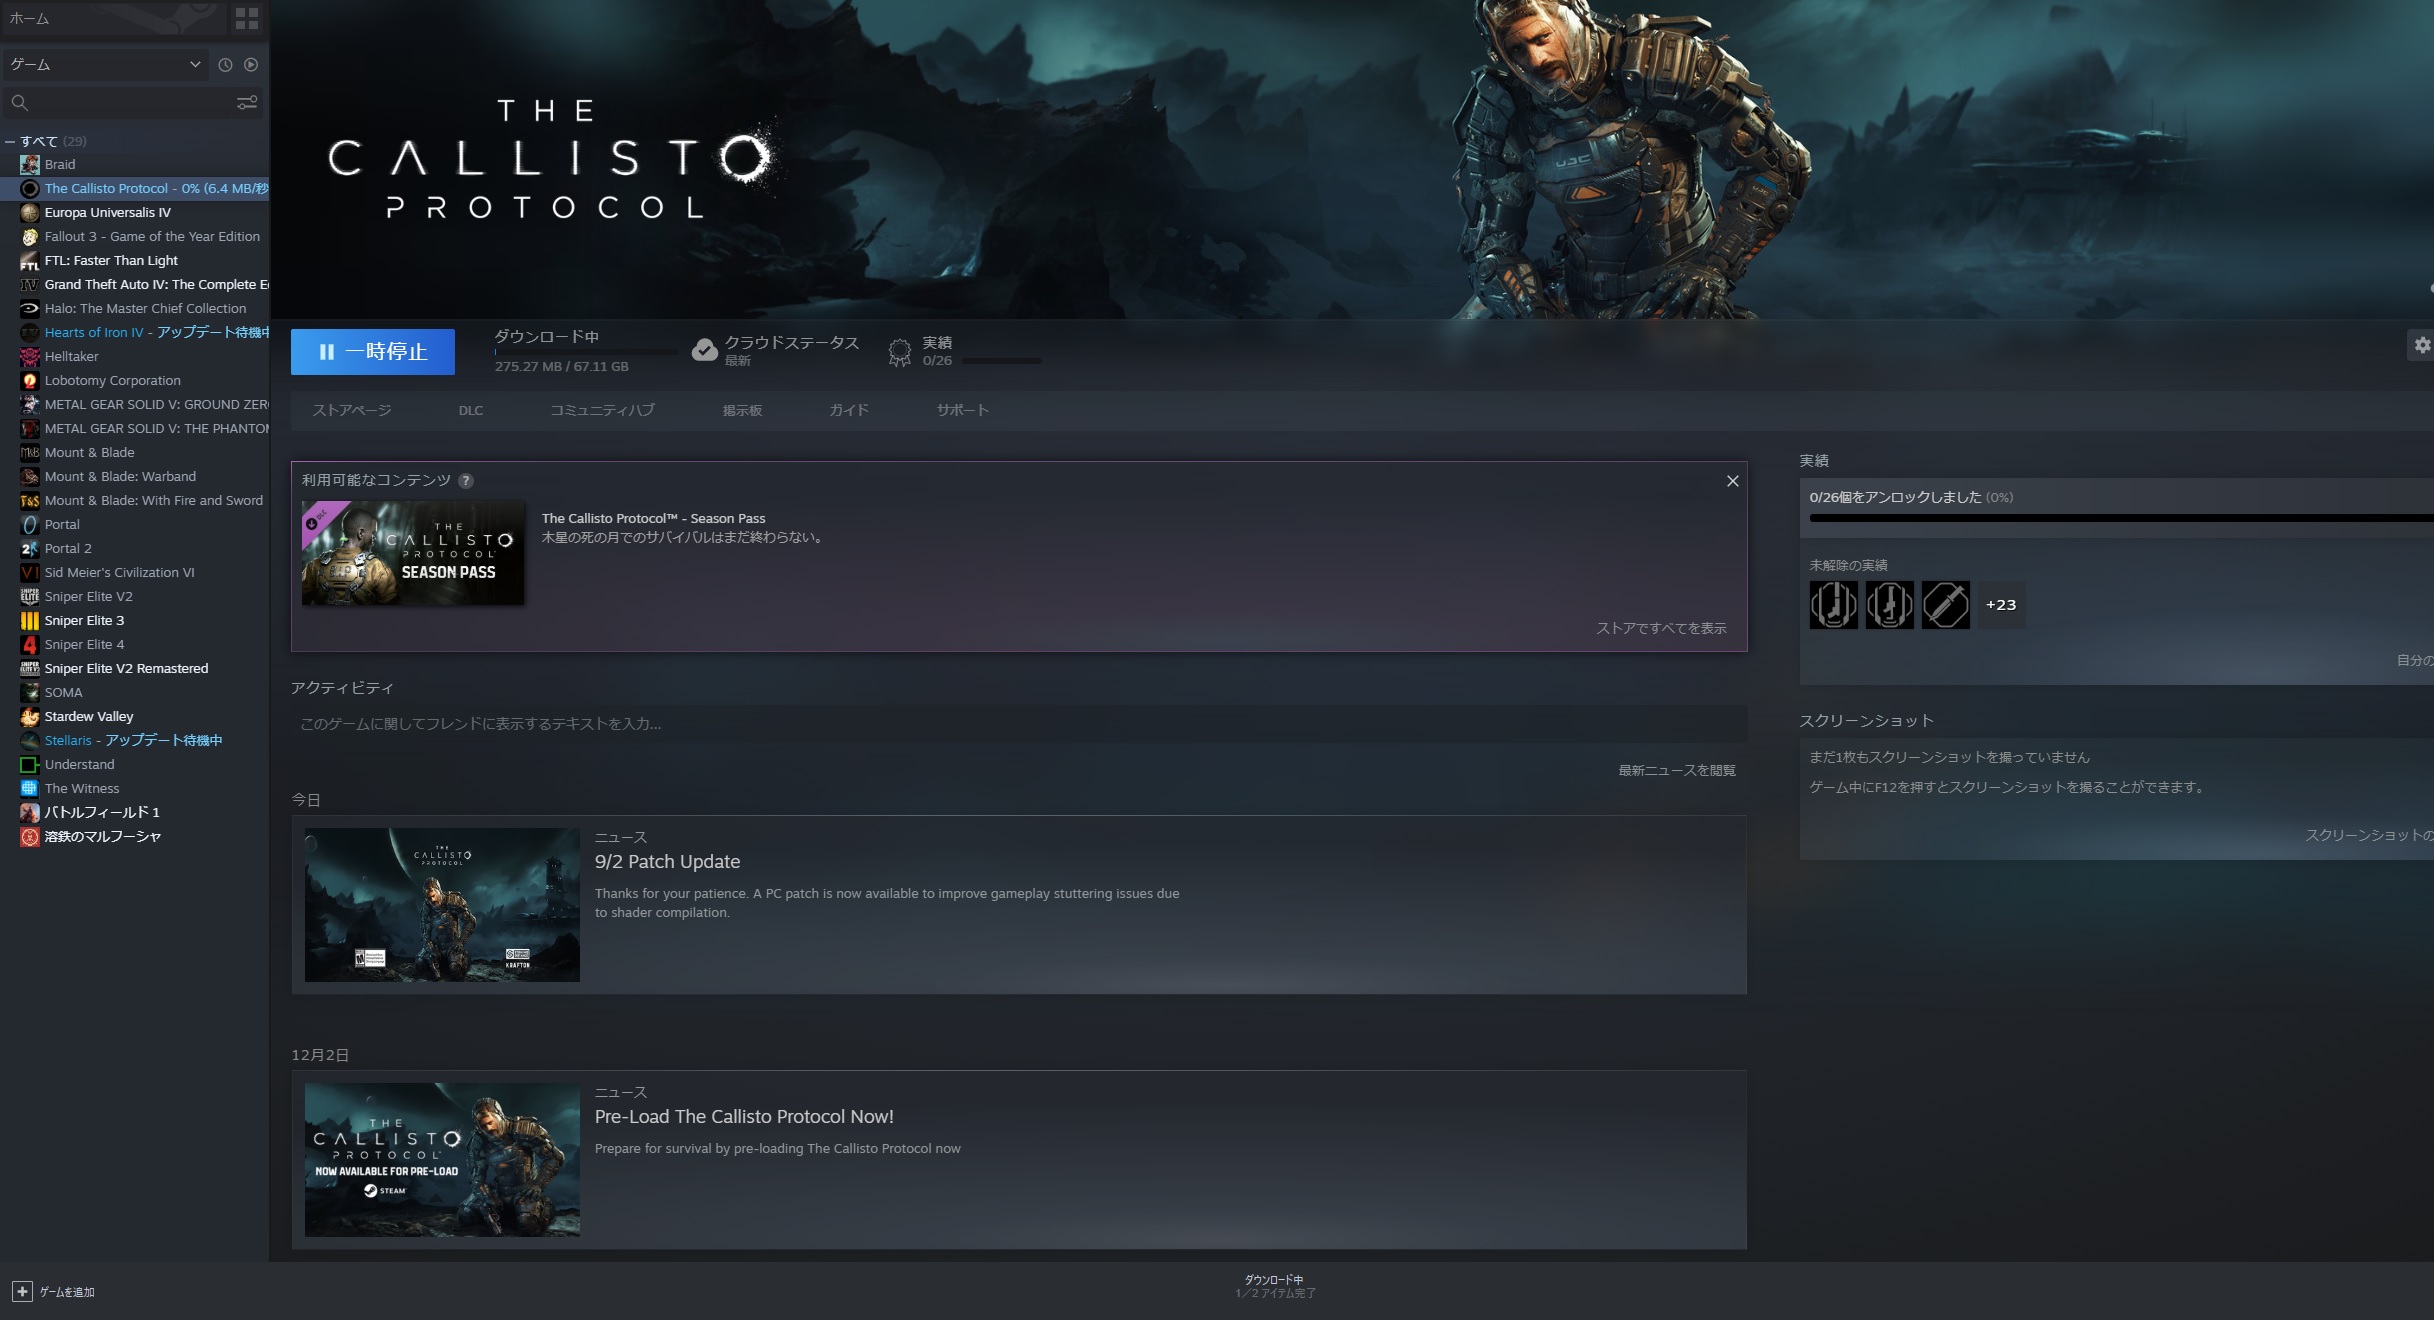Click the cloud status icon
The image size is (2434, 1320).
tap(705, 350)
